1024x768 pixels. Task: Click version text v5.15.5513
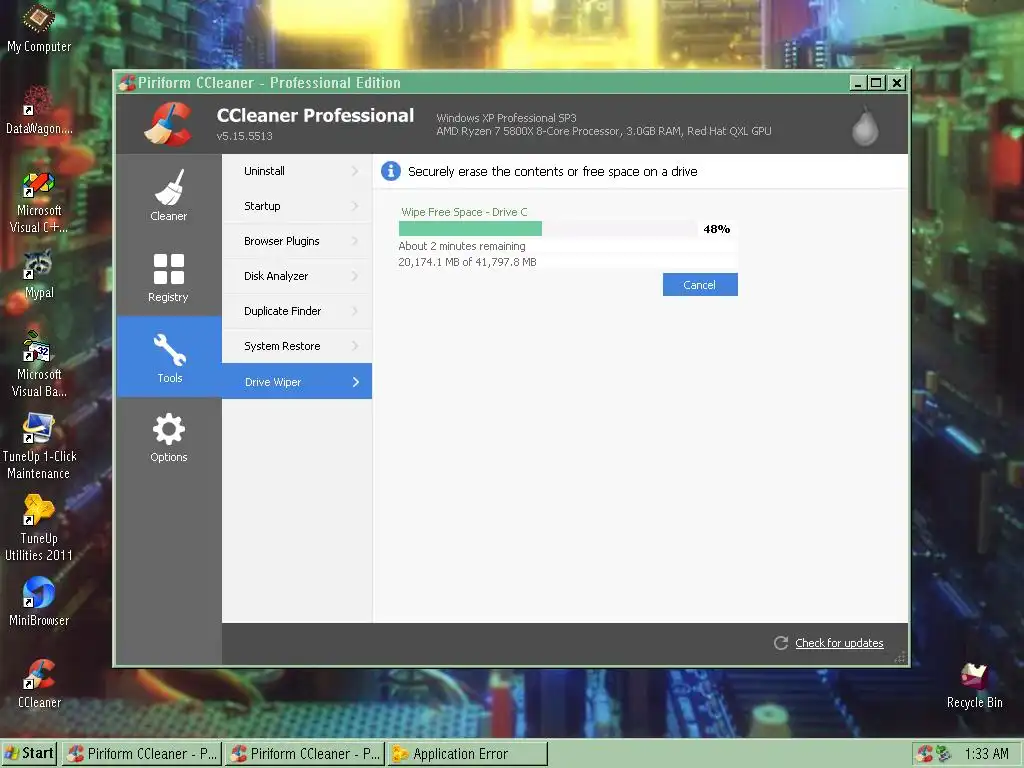click(244, 136)
